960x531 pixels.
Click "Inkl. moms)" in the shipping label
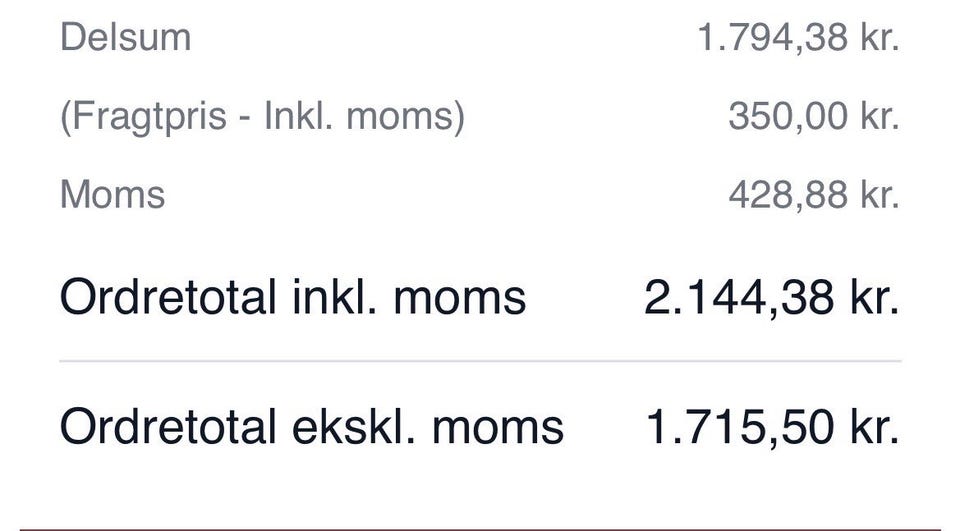(364, 116)
